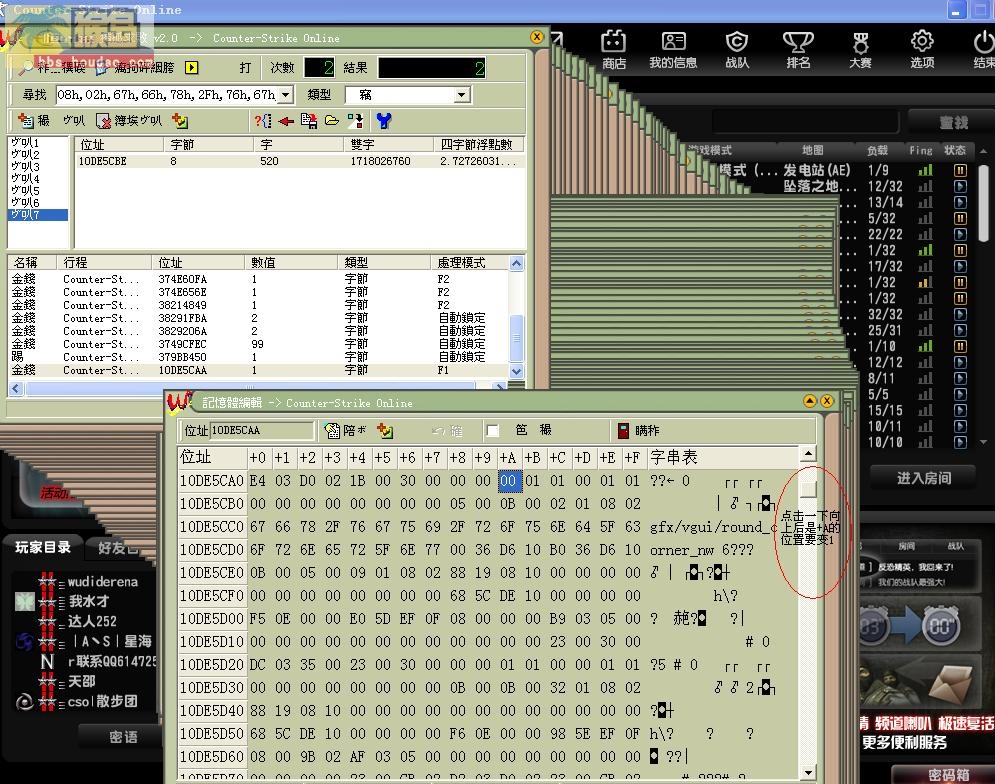
Task: Click the scroll-down arrow of the saved address list
Action: pos(517,371)
